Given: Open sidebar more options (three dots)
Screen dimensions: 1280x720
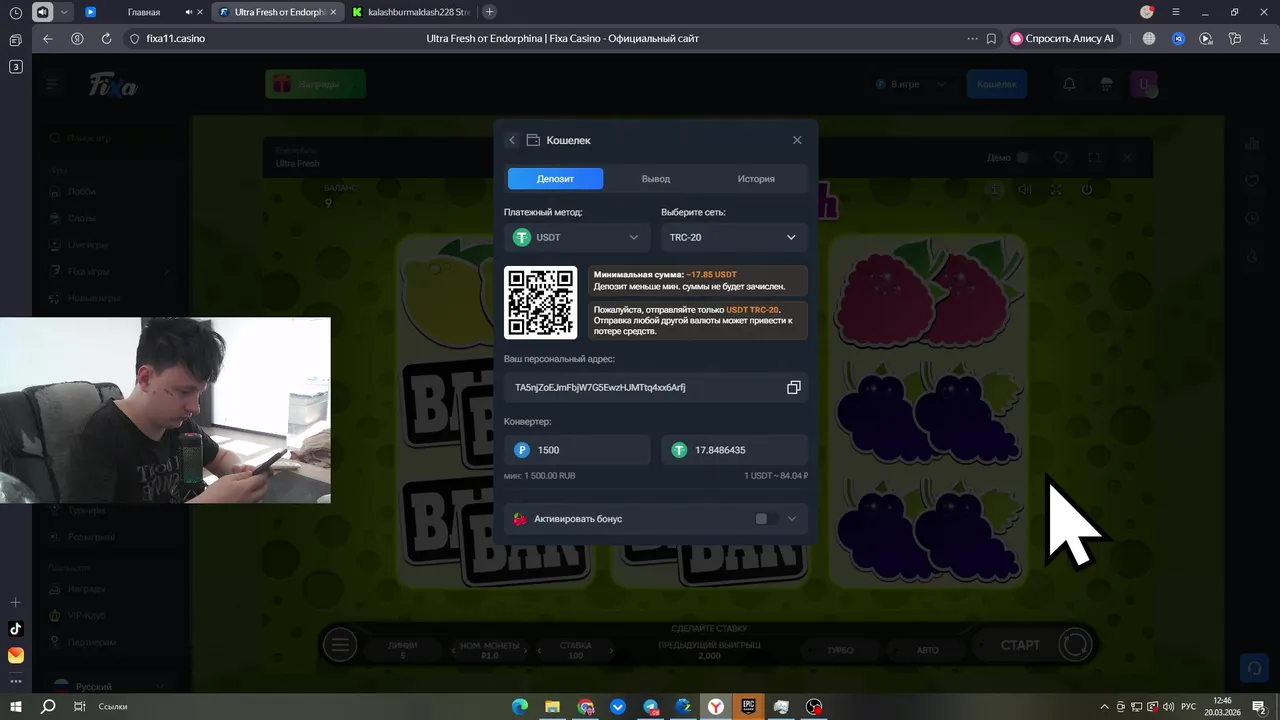Looking at the screenshot, I should click(15, 682).
